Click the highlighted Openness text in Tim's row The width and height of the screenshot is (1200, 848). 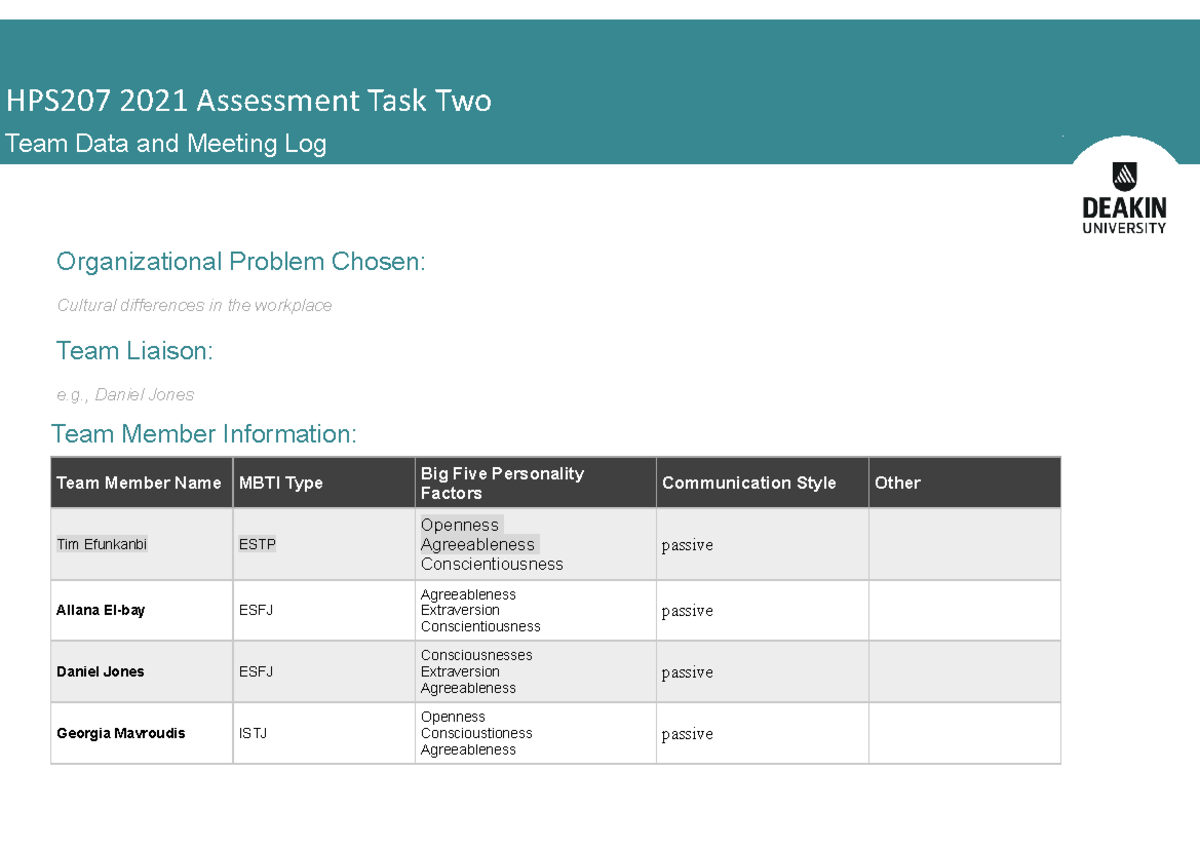pyautogui.click(x=460, y=524)
